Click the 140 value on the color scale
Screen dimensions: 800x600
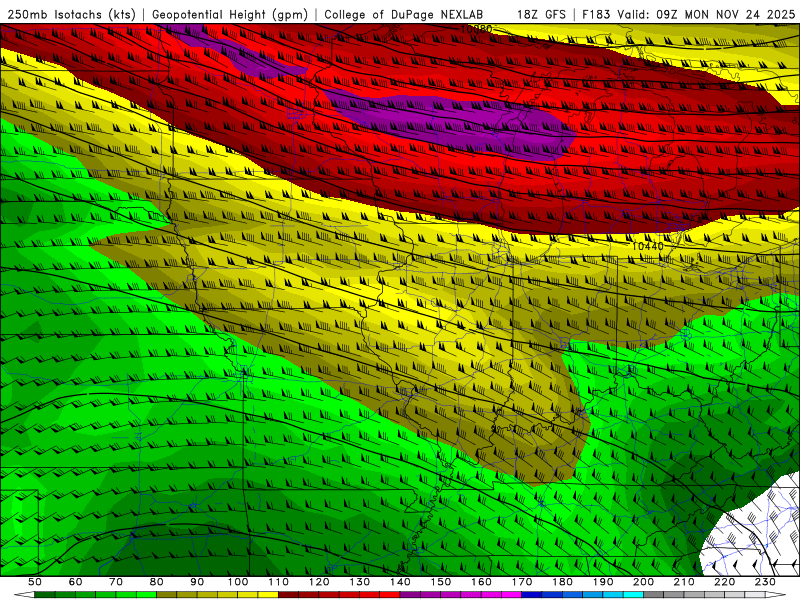400,582
